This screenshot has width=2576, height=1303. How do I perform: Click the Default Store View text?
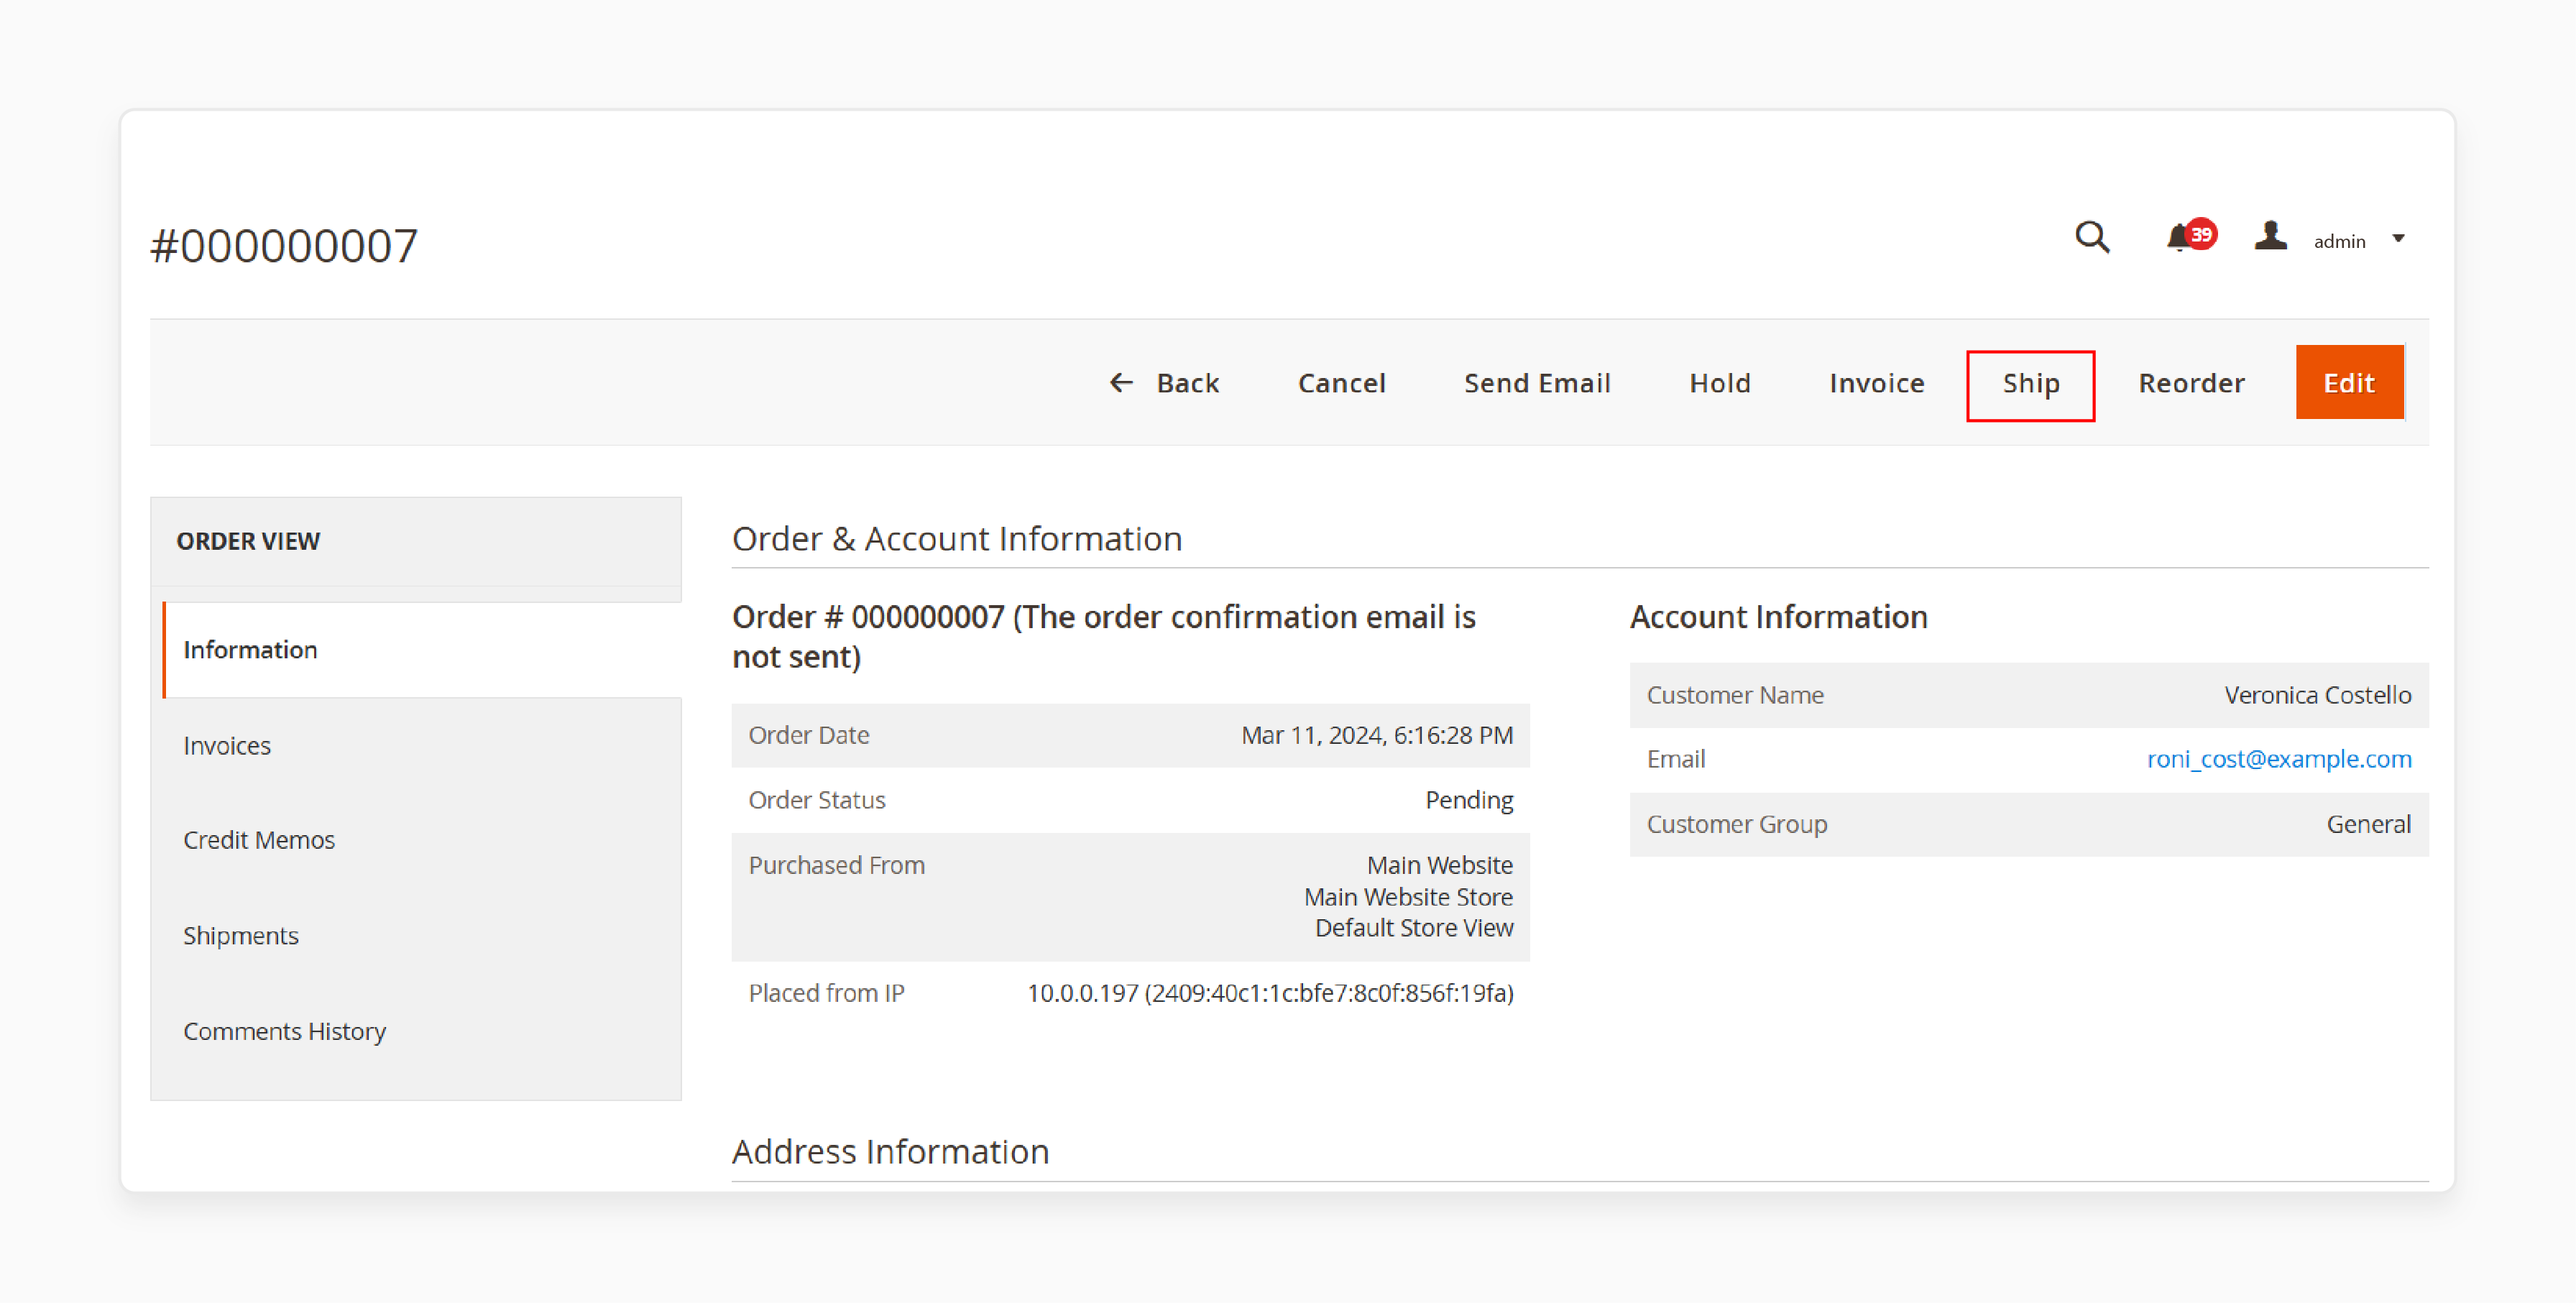pos(1413,928)
